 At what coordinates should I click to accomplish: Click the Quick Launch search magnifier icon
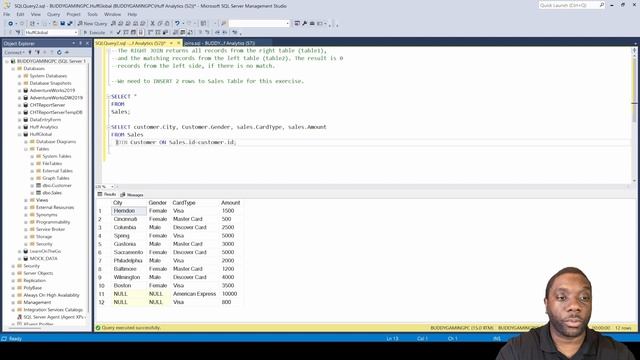[x=602, y=5]
